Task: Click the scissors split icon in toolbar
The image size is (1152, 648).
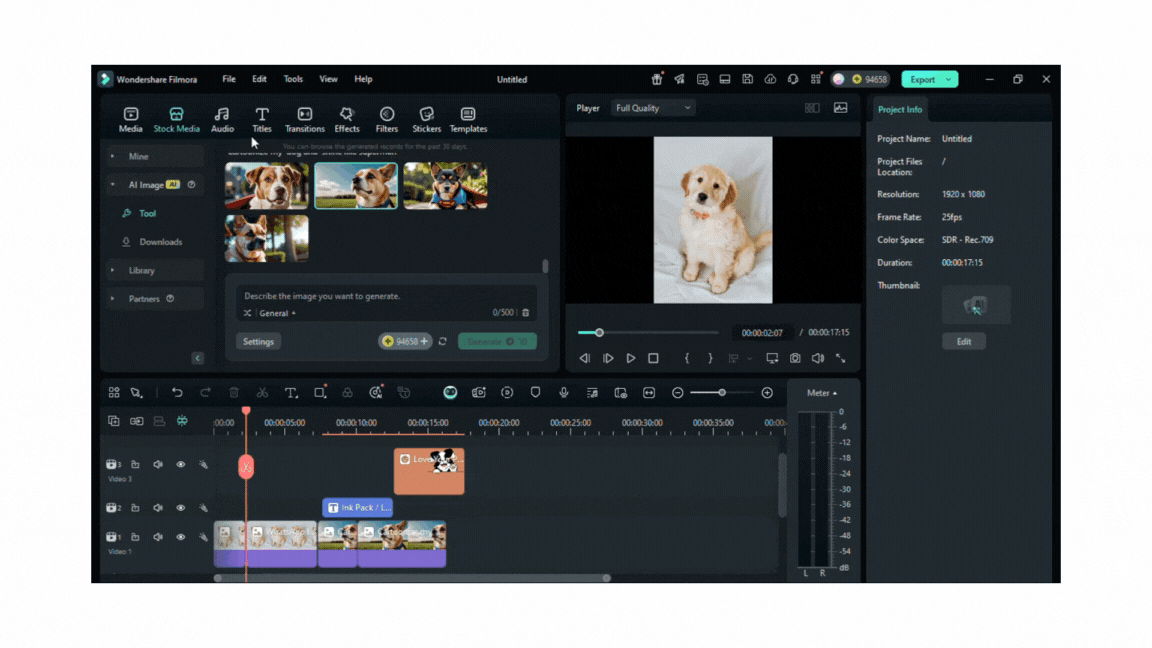Action: pos(262,393)
